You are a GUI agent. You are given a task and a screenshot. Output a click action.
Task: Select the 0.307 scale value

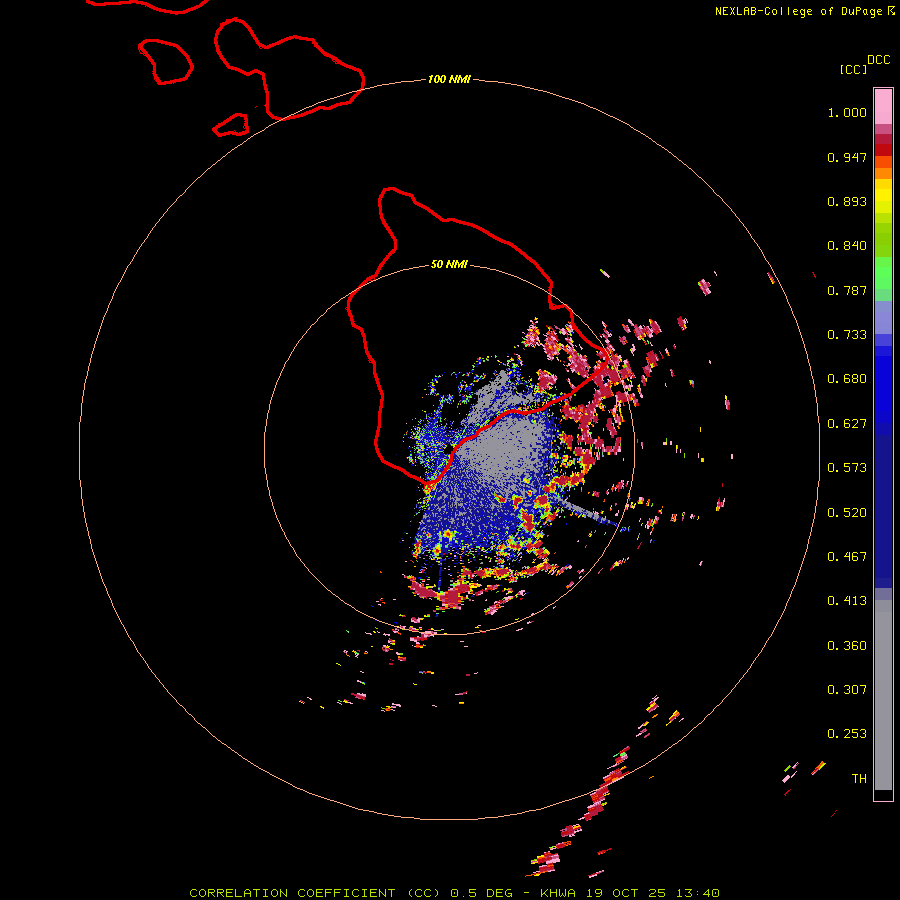tap(847, 690)
